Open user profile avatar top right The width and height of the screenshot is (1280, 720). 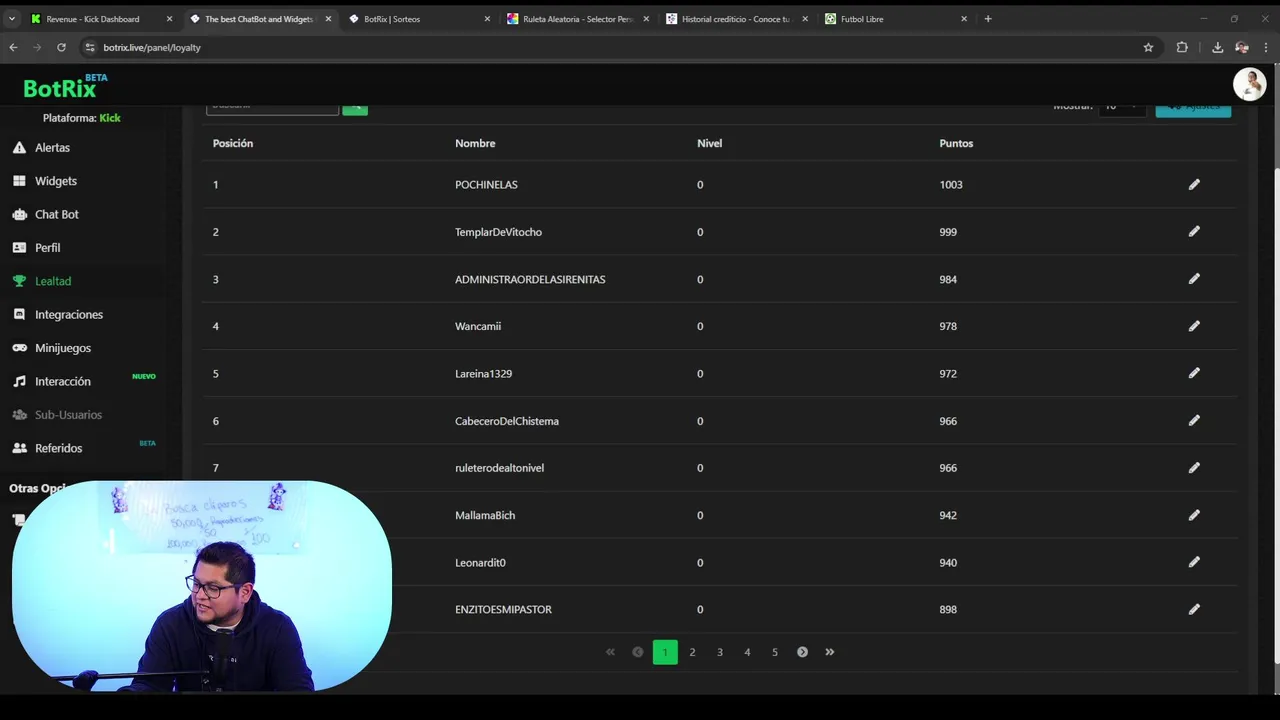click(x=1249, y=85)
